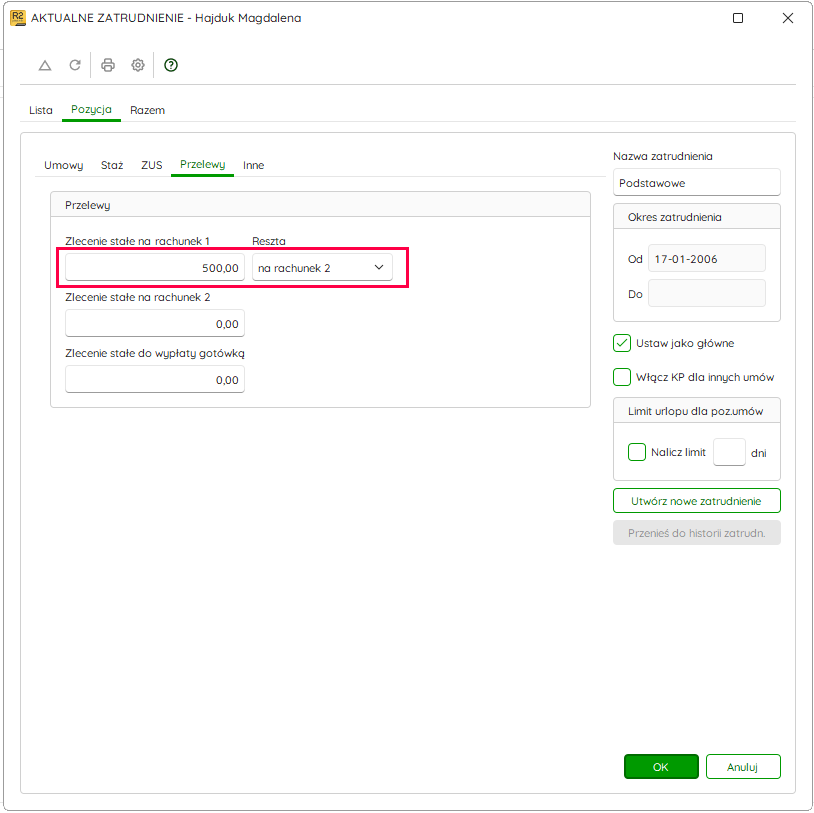
Task: Click the Utwórz nowe zatrudnienie button
Action: tap(697, 501)
